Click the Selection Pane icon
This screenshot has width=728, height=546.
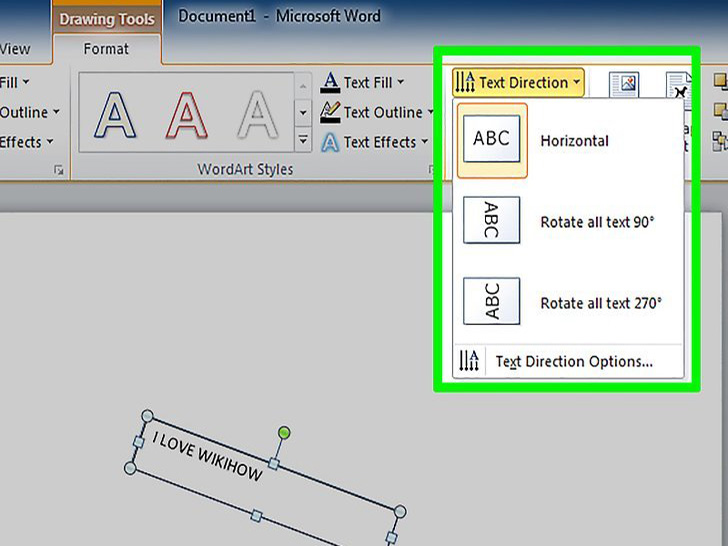(721, 141)
